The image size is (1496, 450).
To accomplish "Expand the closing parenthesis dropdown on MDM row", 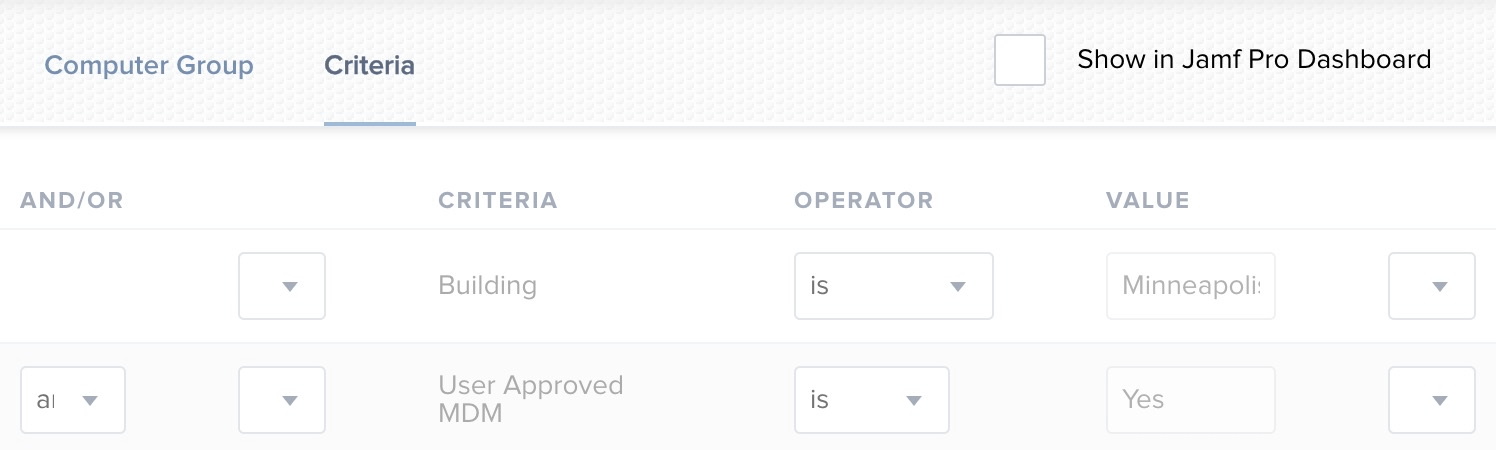I will [1431, 400].
